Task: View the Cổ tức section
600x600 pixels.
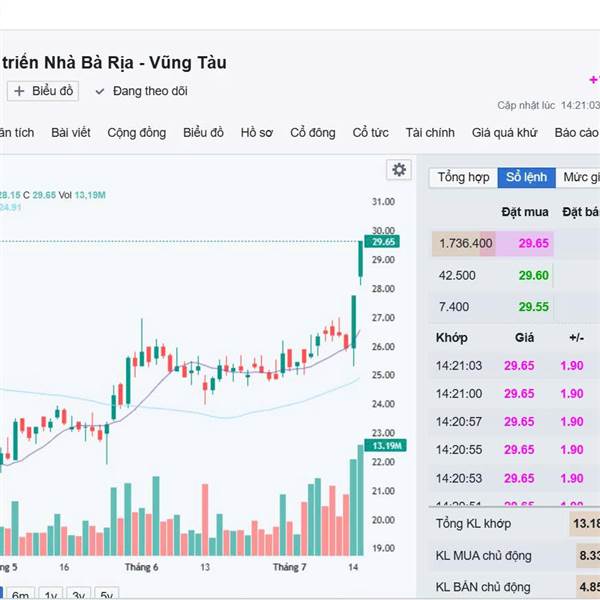Action: [x=370, y=133]
